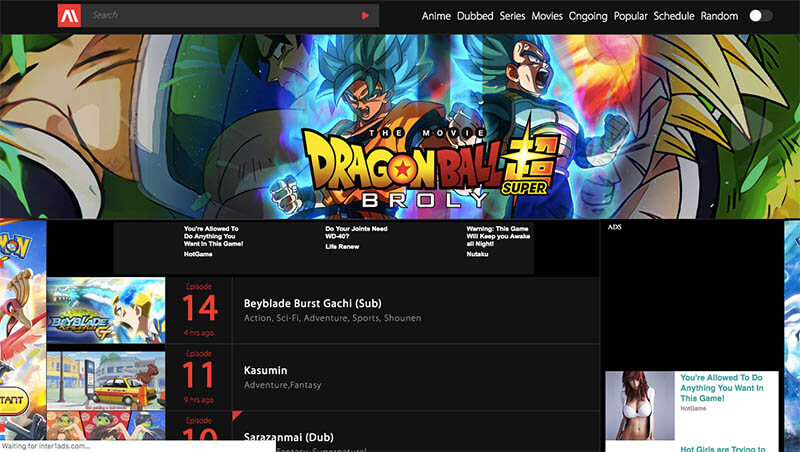This screenshot has height=452, width=800.
Task: Open the Beyblade Burst Gachi thumbnail
Action: (x=106, y=310)
